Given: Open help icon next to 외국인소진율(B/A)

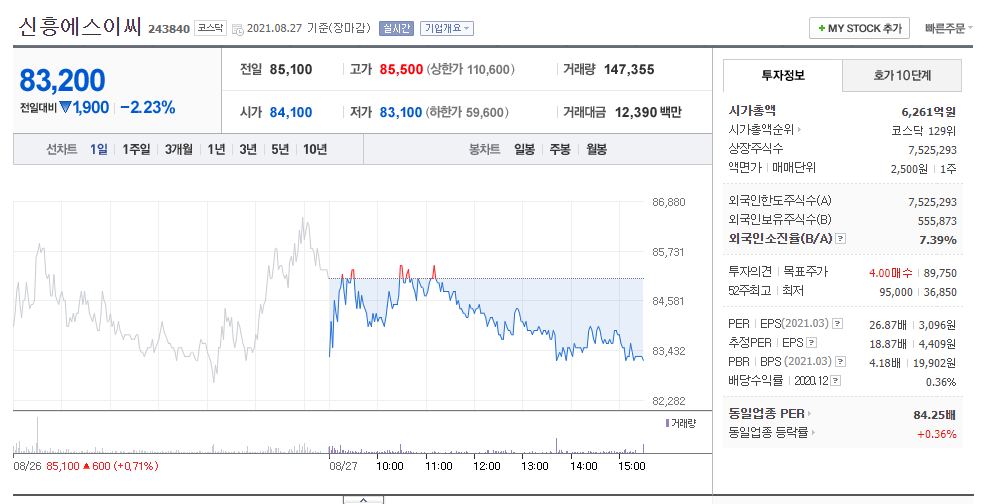Looking at the screenshot, I should pyautogui.click(x=840, y=239).
